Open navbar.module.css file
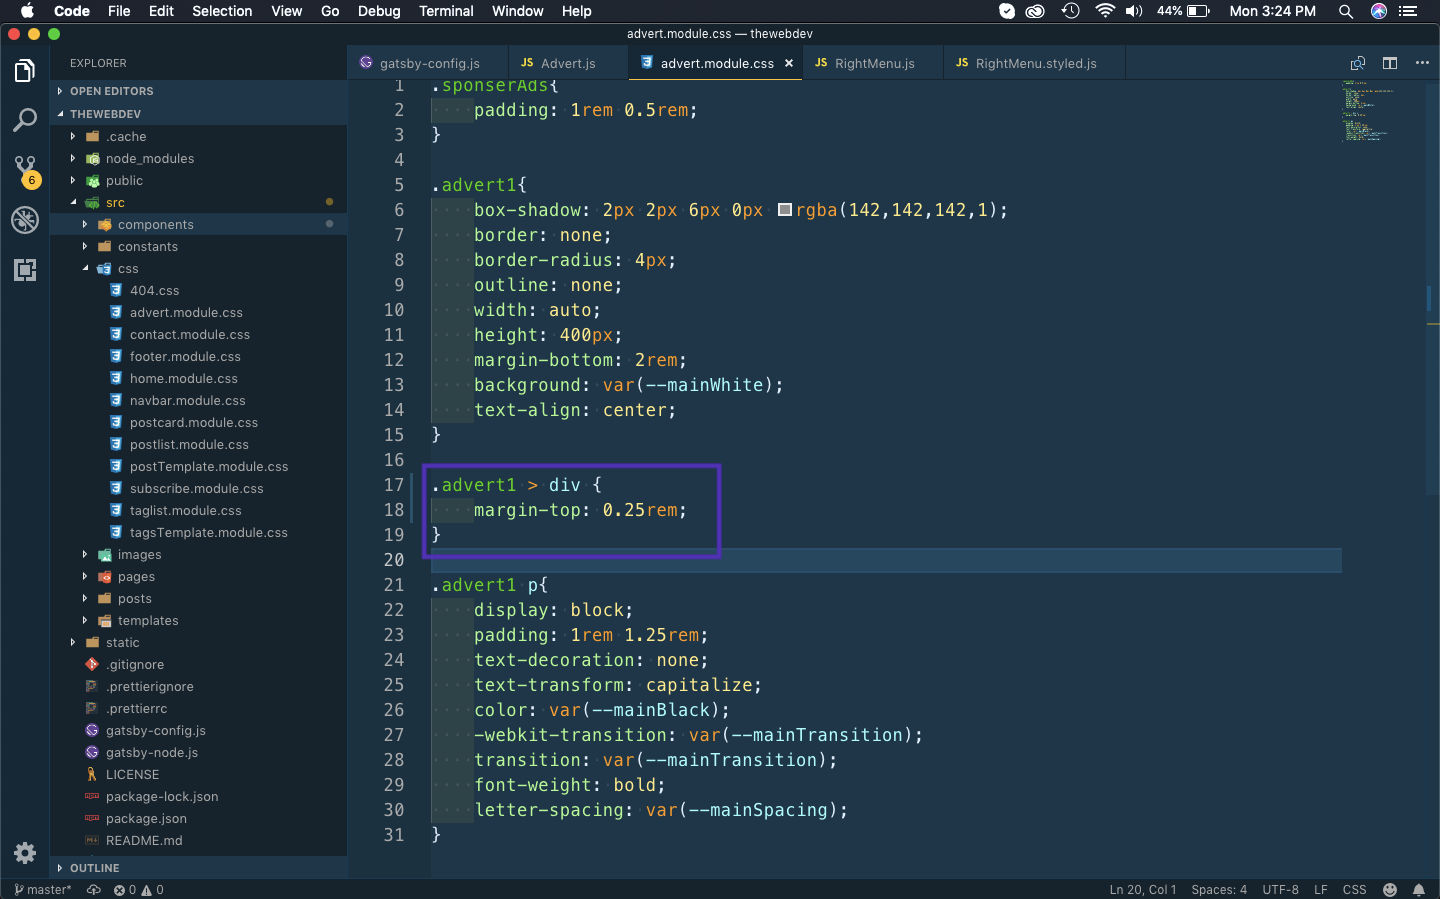 pyautogui.click(x=199, y=401)
